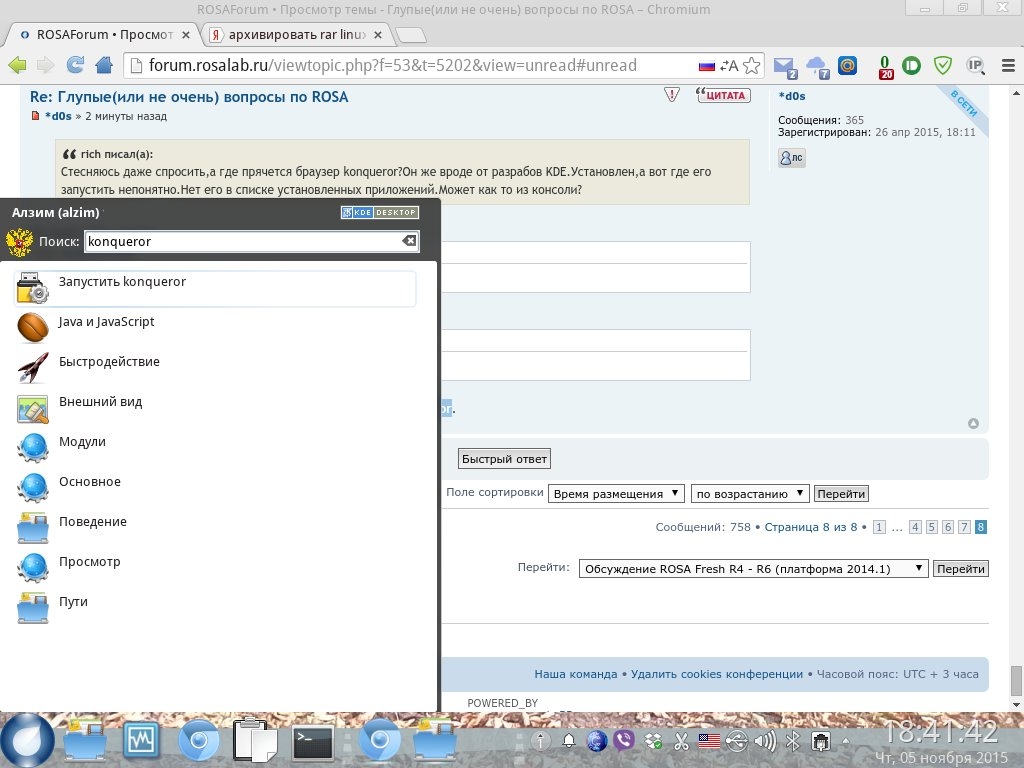Screen dimensions: 1024x768
Task: Bookmark this page with the star
Action: 752,65
